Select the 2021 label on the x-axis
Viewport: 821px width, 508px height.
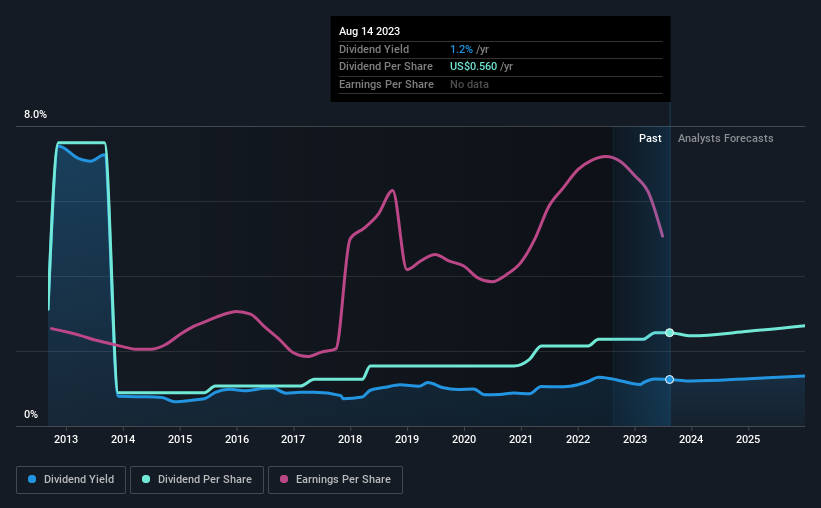click(x=520, y=439)
